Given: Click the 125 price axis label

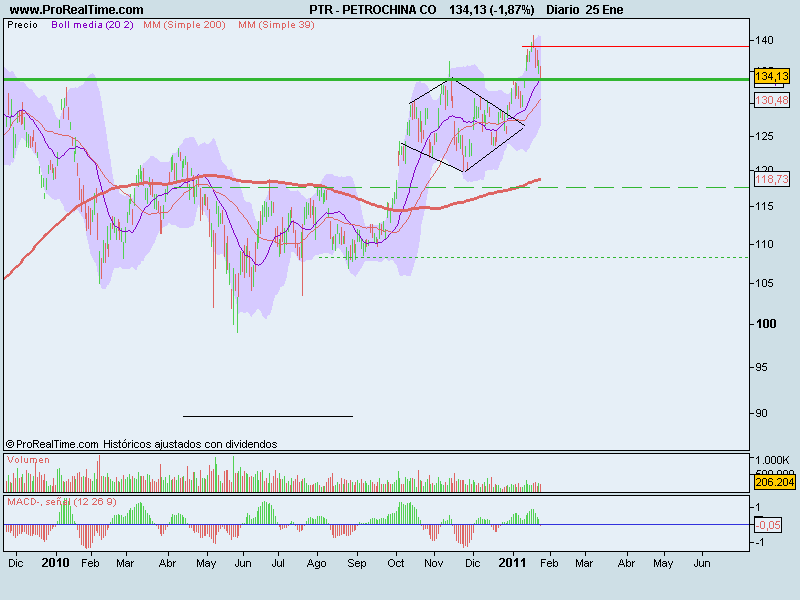Looking at the screenshot, I should (764, 136).
